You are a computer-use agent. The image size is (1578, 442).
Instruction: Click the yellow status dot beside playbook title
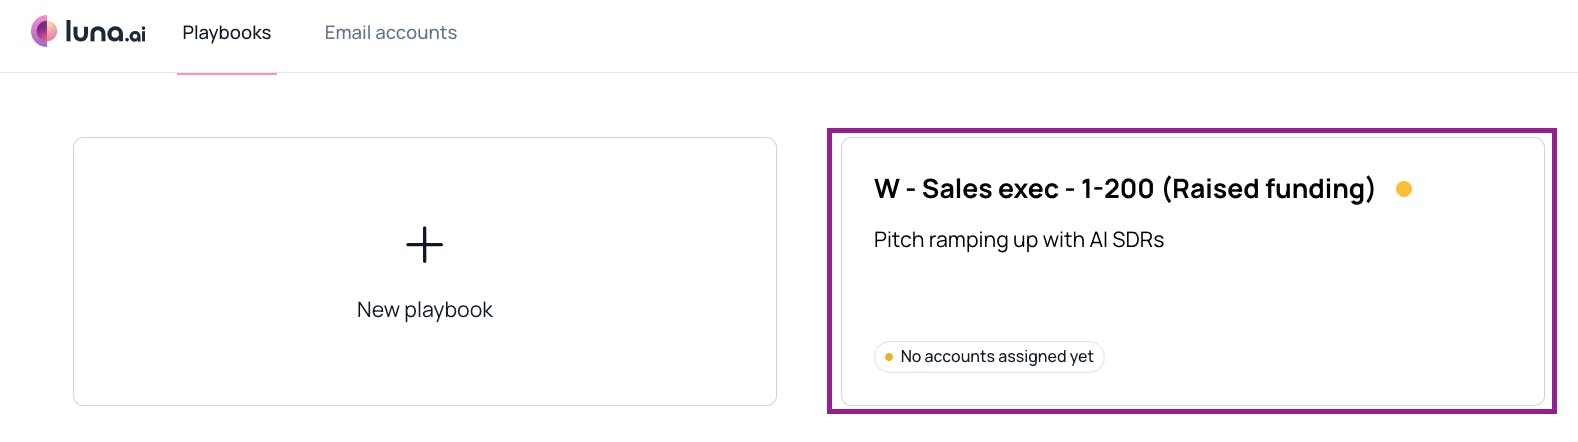(x=1404, y=189)
